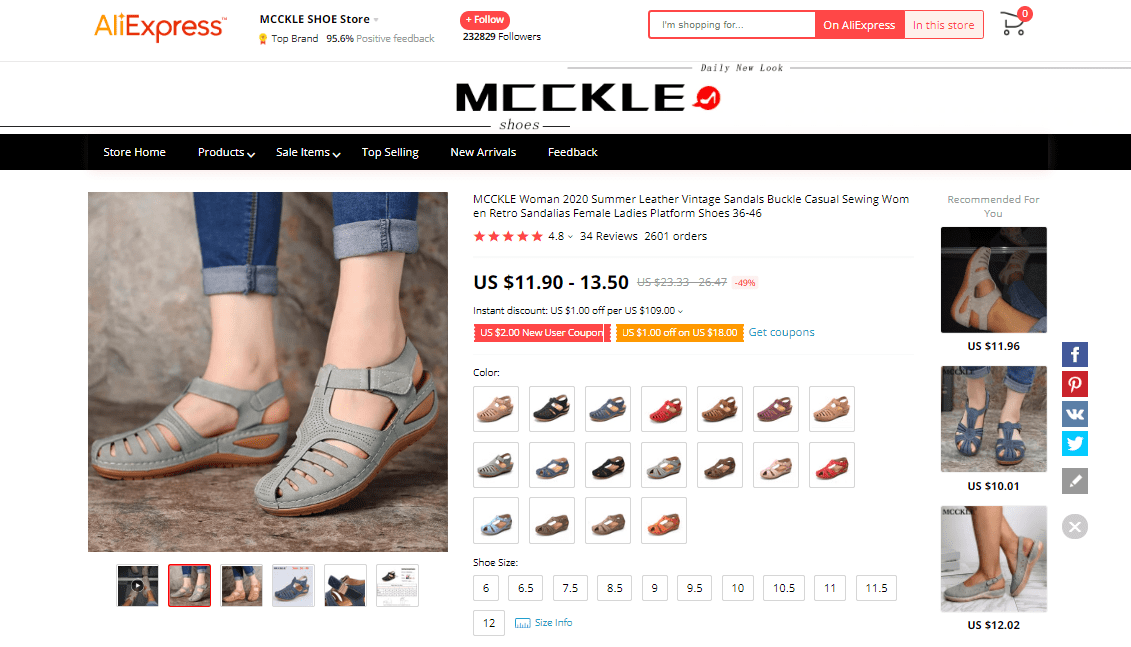Share product on Facebook
Screen dimensions: 1131x647
[x=1075, y=354]
